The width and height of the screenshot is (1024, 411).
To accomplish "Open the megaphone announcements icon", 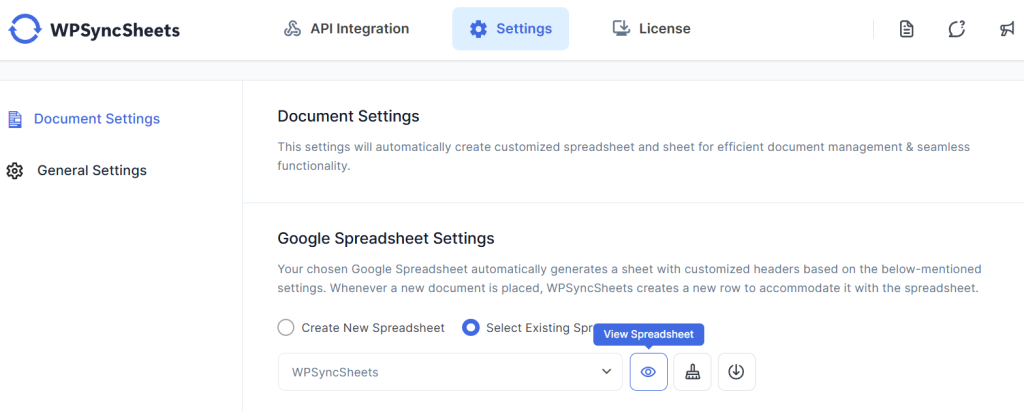I will tap(1007, 29).
